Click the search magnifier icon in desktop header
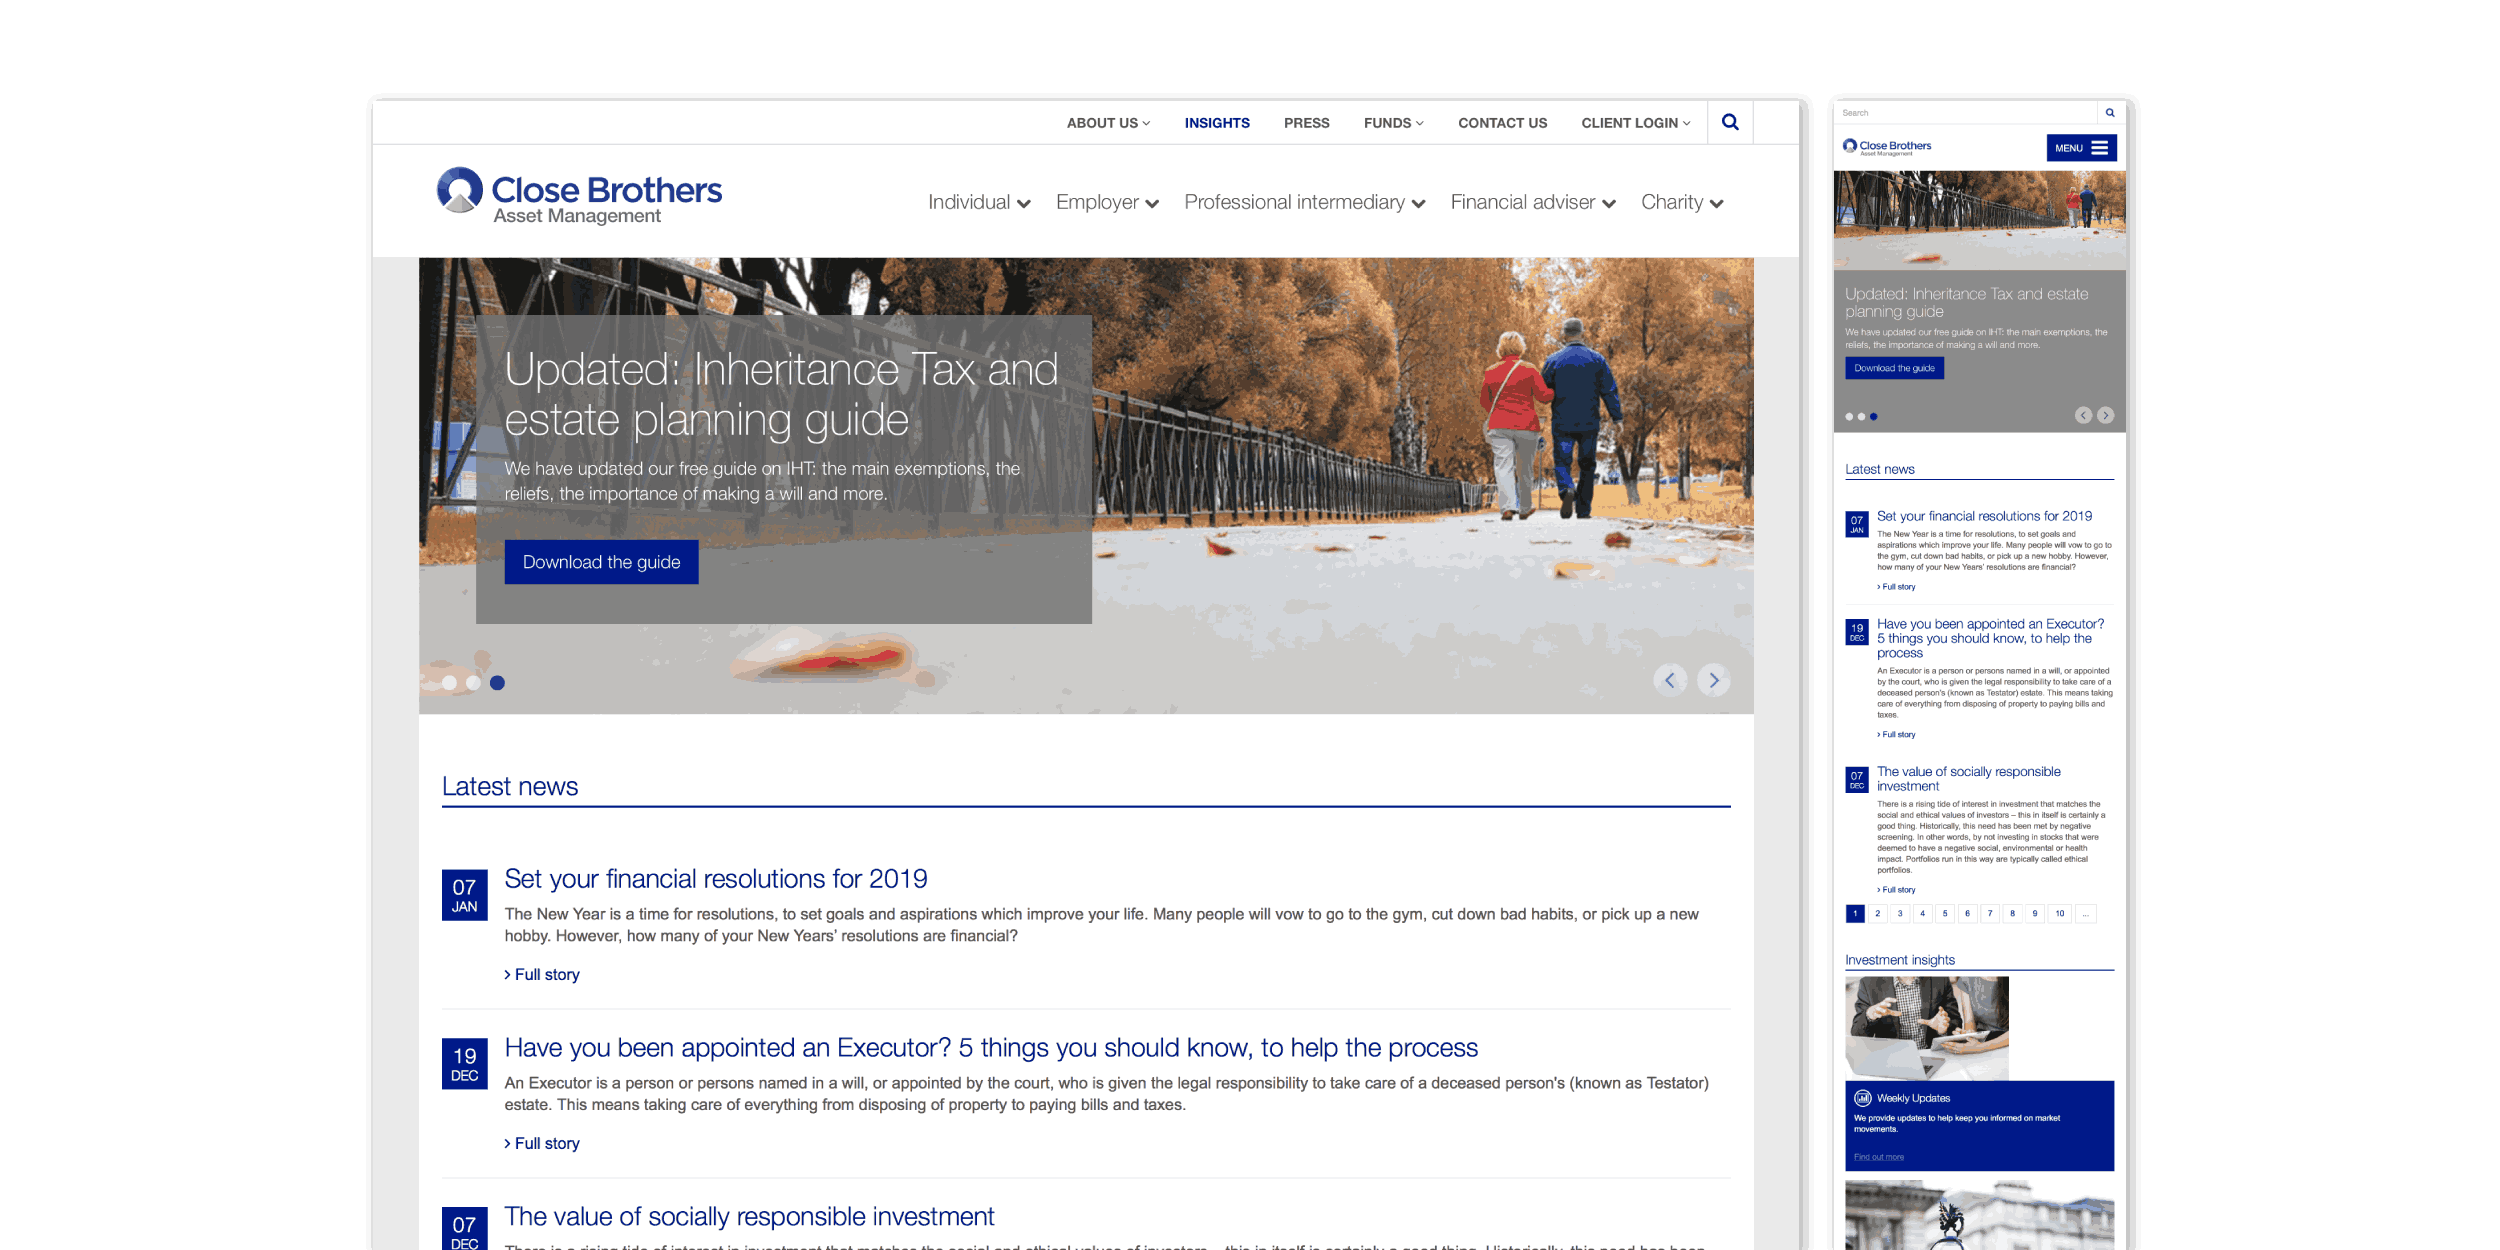 tap(1730, 122)
